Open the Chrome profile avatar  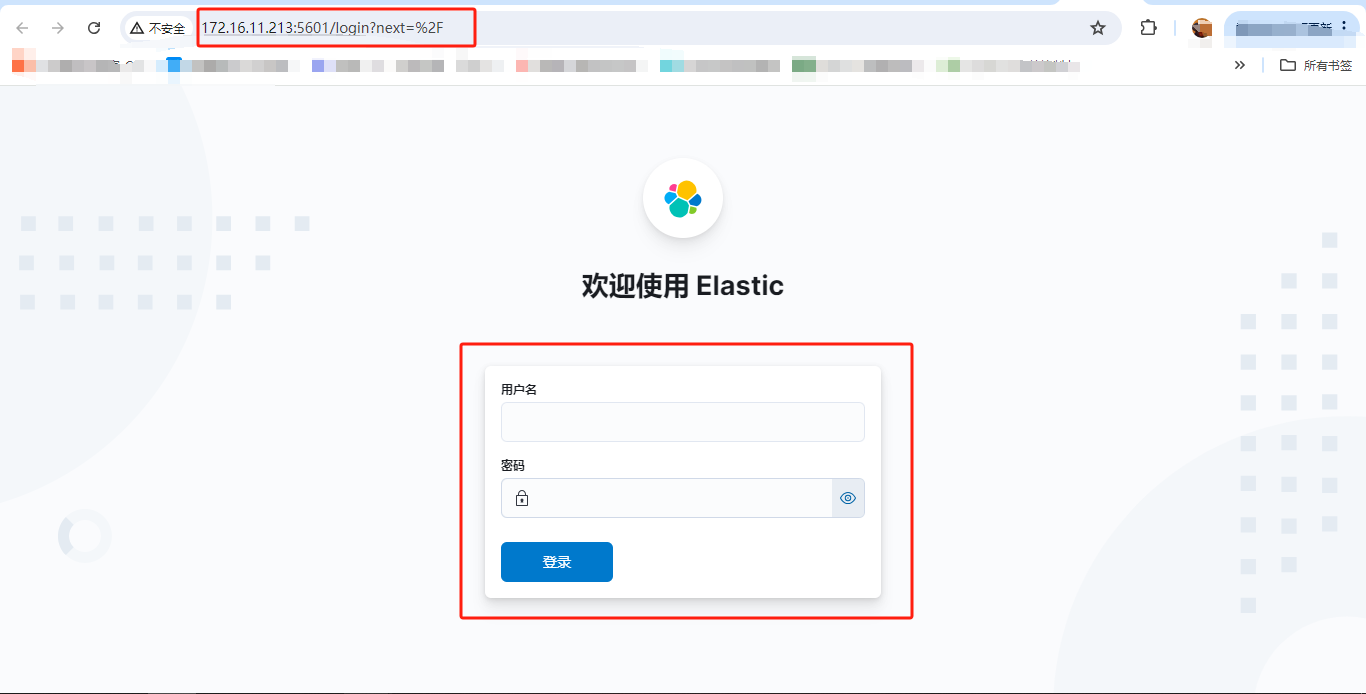[1202, 28]
